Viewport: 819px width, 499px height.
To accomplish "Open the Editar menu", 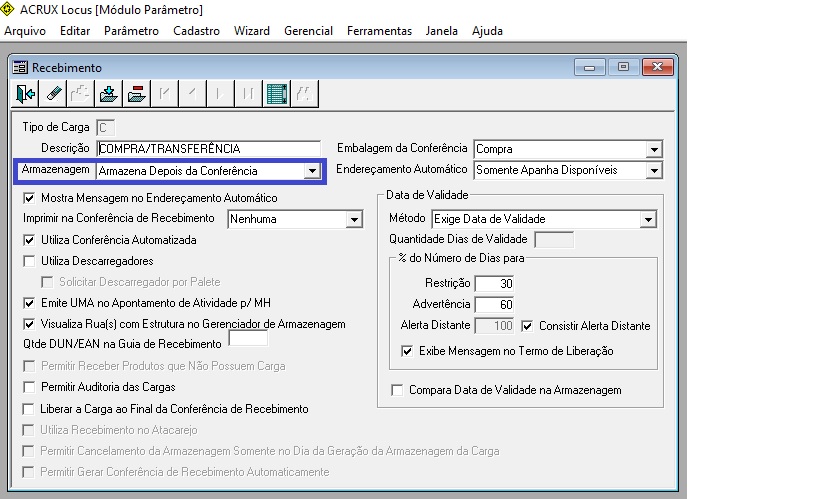I will point(75,31).
